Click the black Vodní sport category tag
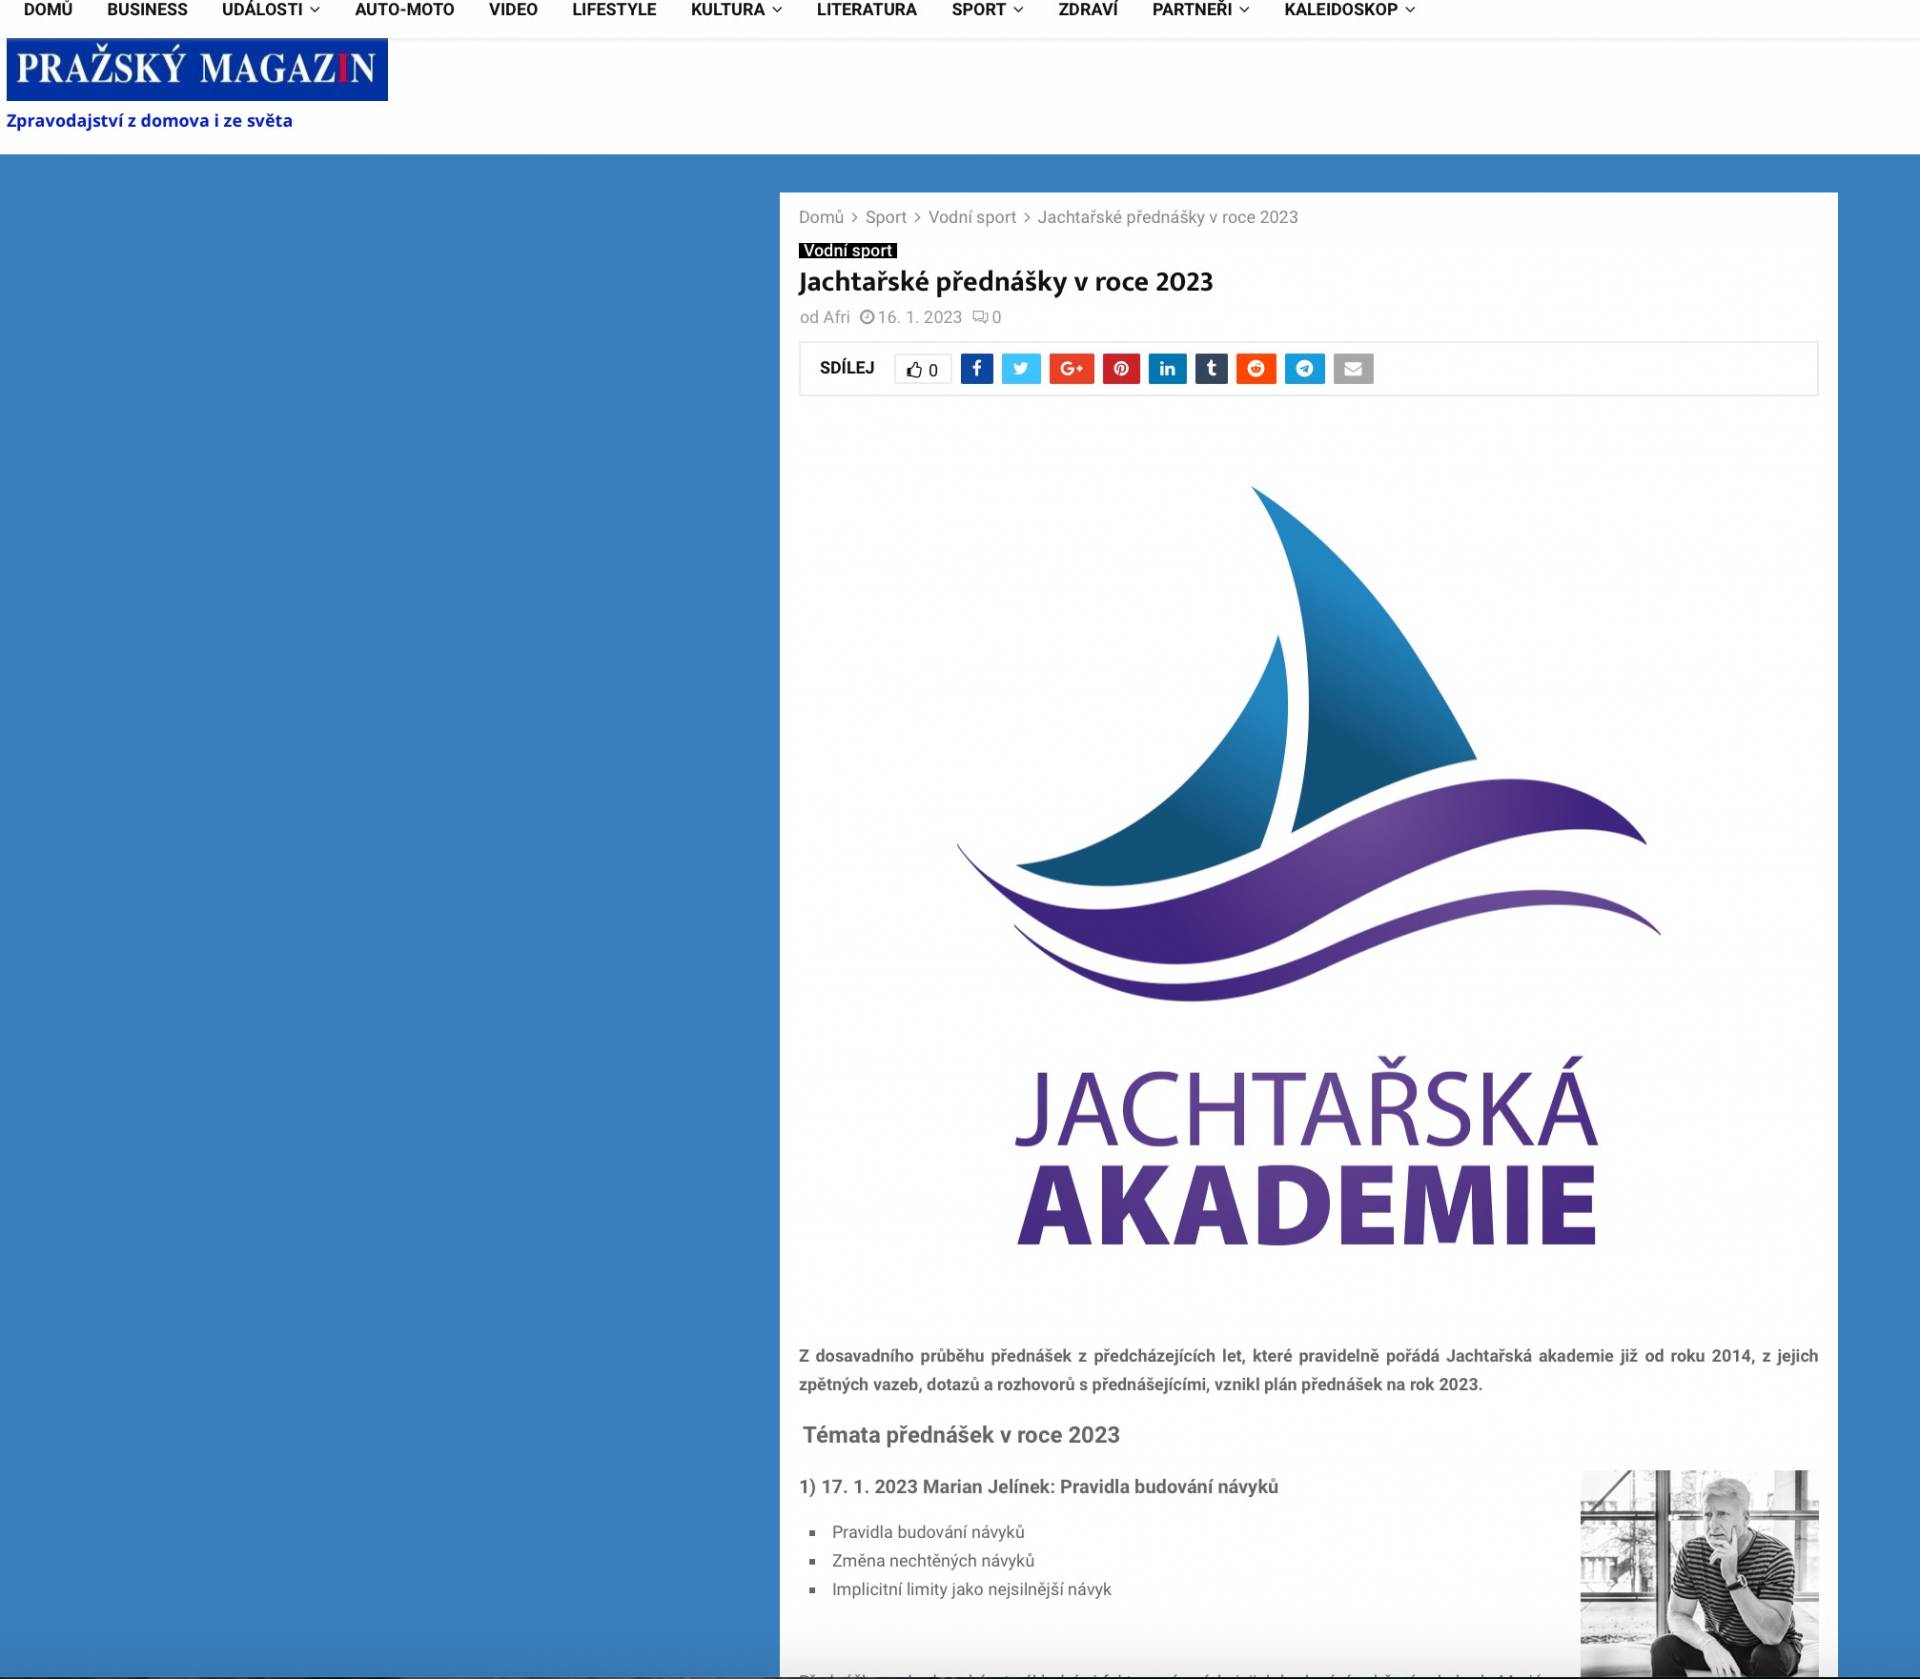The height and width of the screenshot is (1679, 1920). 847,251
